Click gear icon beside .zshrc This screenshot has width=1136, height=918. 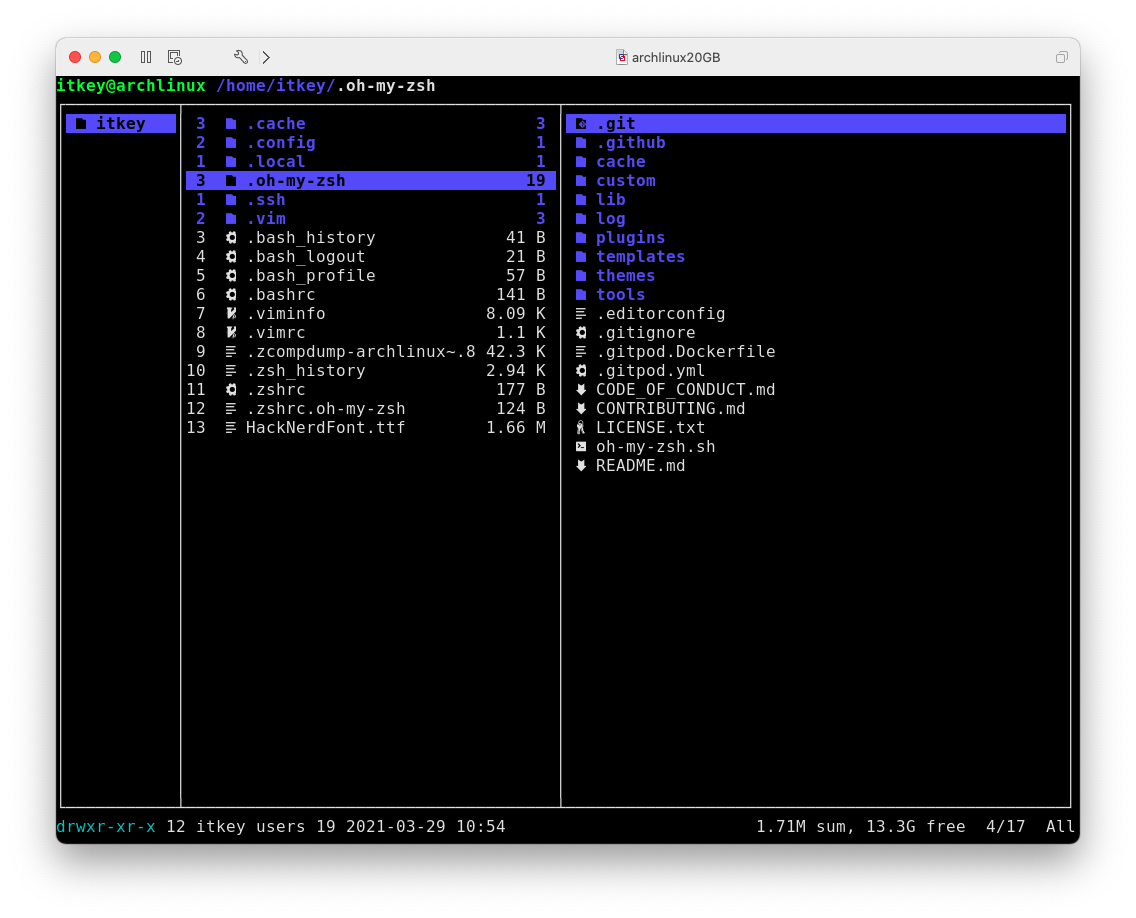pyautogui.click(x=231, y=390)
